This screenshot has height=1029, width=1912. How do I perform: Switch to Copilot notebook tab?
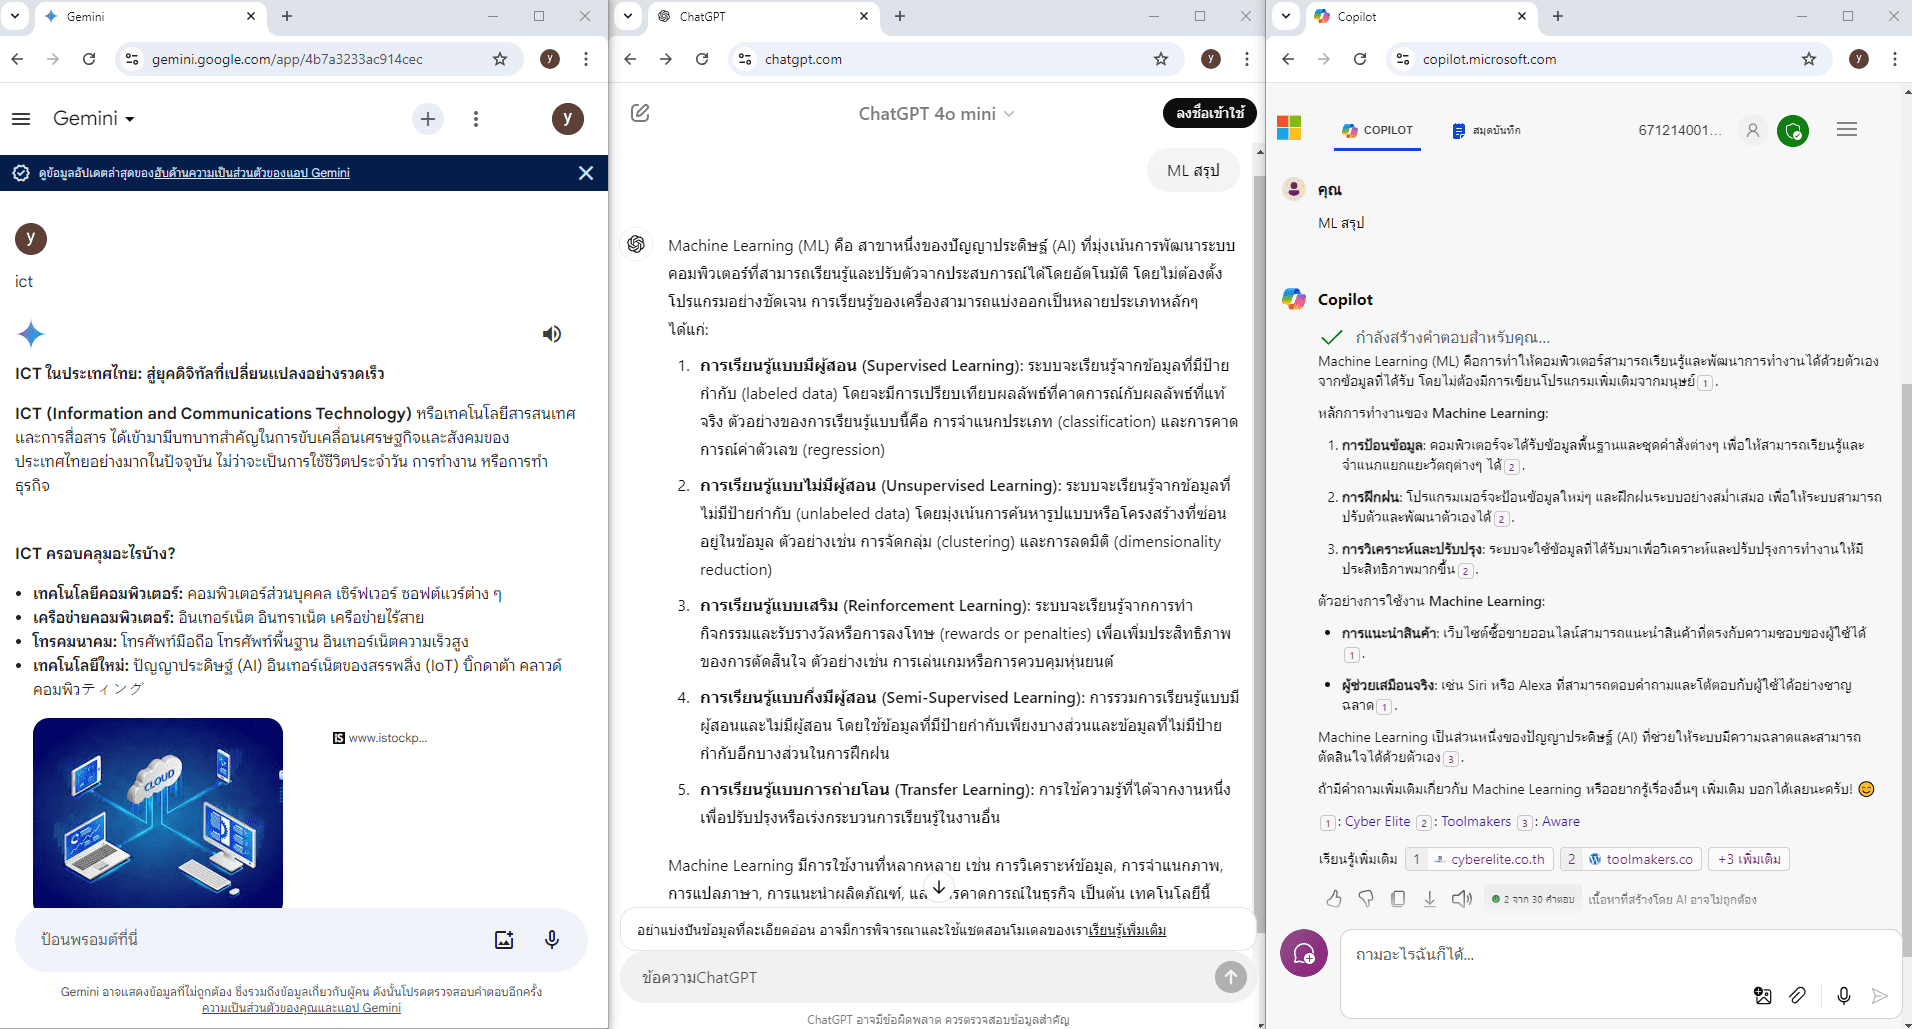(x=1486, y=130)
